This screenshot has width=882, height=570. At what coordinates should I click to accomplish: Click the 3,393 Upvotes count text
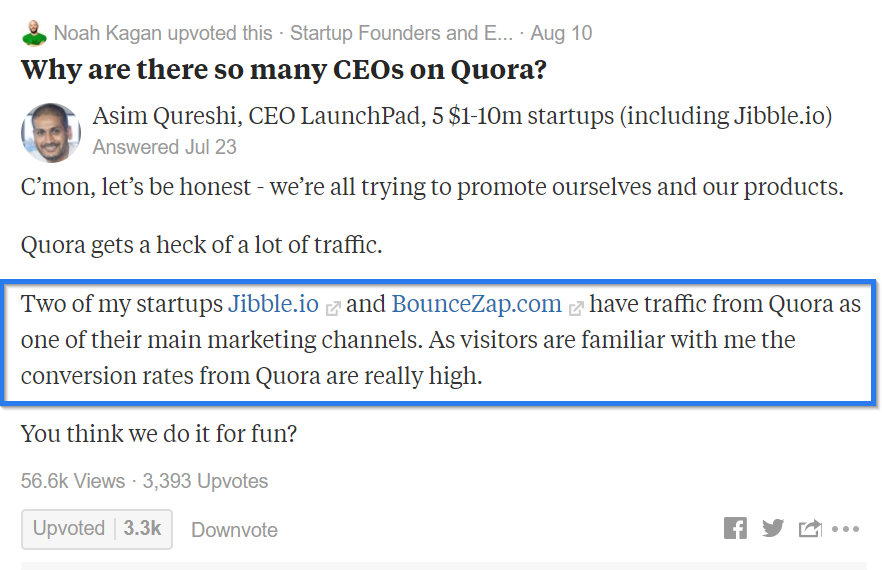(205, 481)
